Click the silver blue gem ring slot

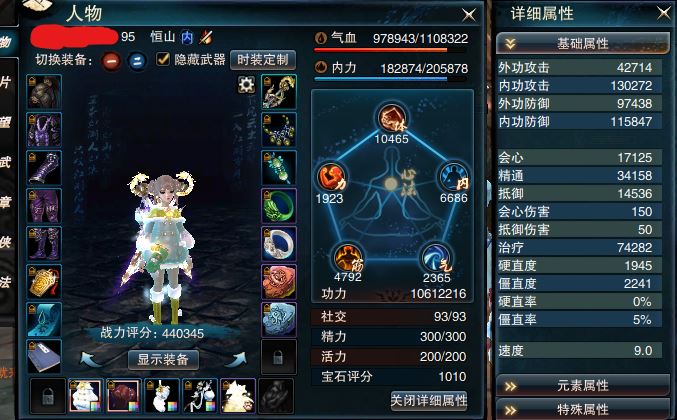(279, 244)
